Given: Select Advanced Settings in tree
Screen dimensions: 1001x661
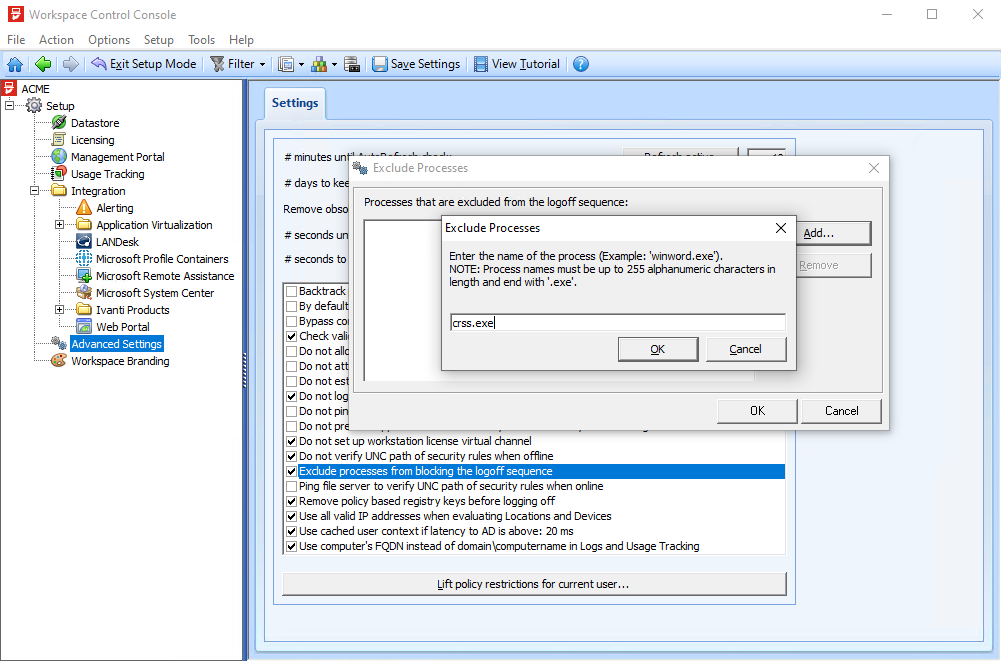Looking at the screenshot, I should (x=117, y=344).
